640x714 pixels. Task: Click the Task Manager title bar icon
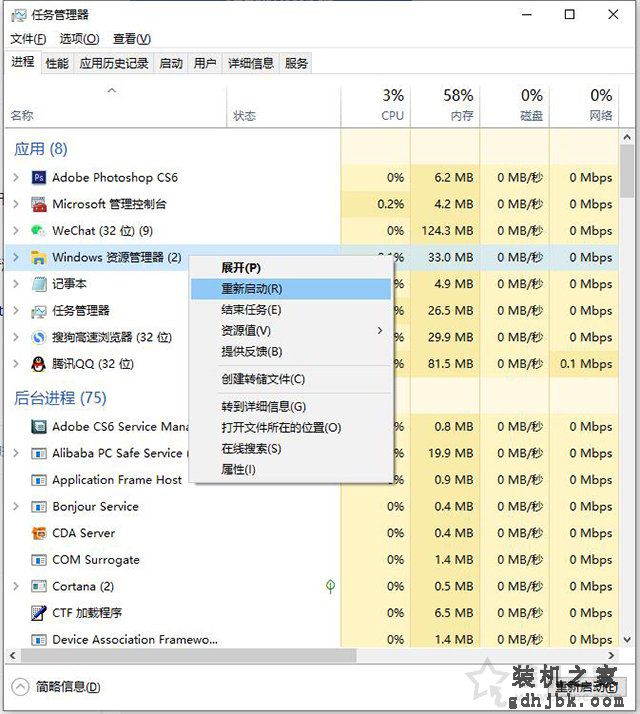(19, 15)
